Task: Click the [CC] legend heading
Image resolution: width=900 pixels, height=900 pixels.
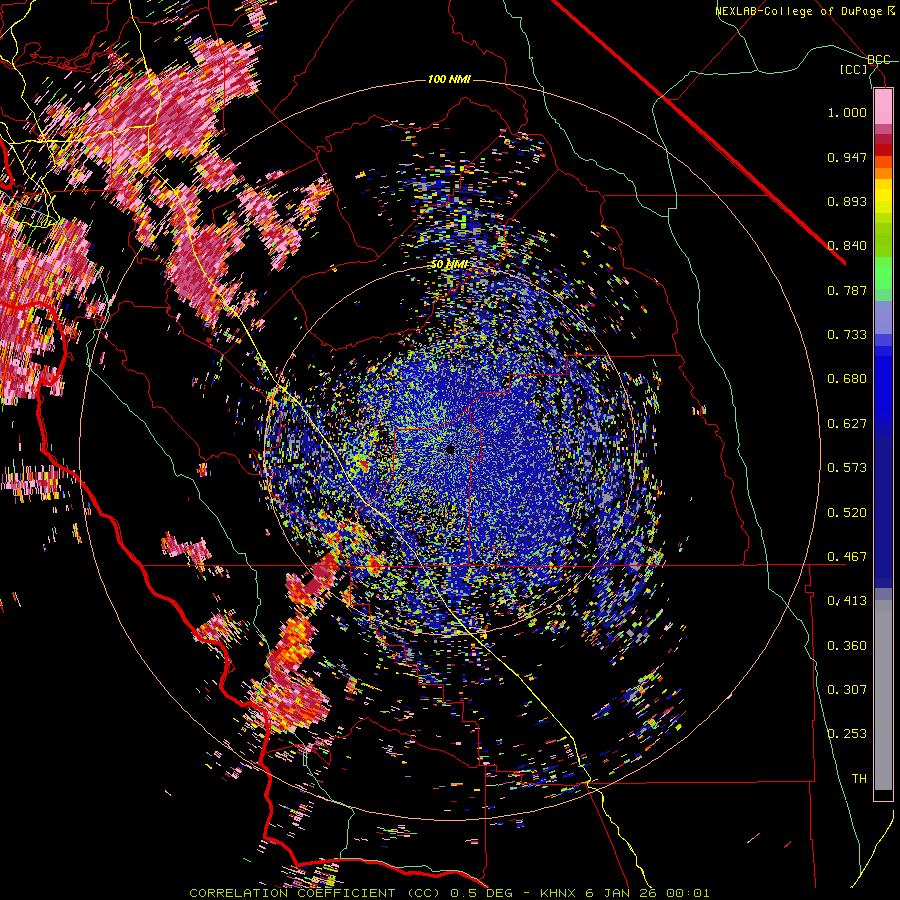Action: 854,69
